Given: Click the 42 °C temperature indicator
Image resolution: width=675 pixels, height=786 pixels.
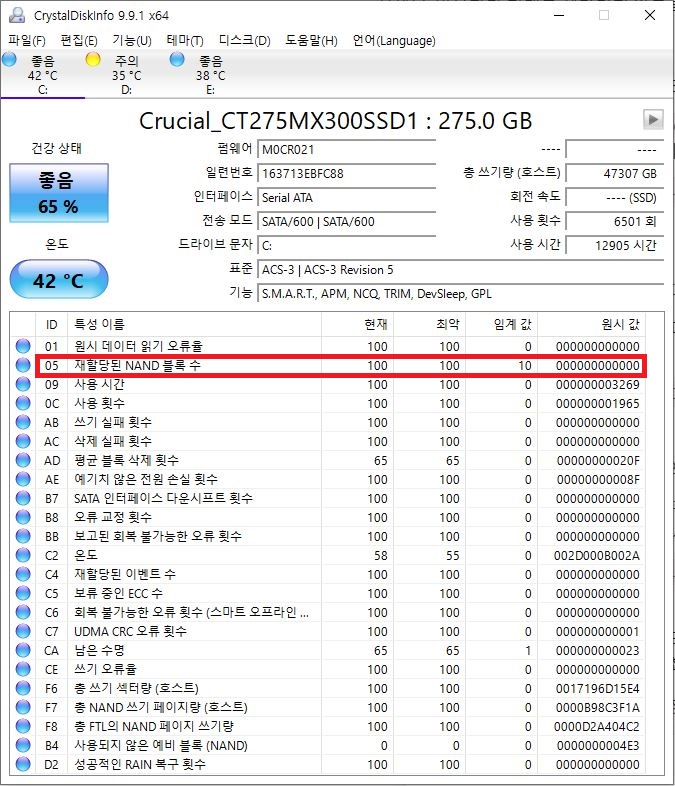Looking at the screenshot, I should [x=59, y=280].
